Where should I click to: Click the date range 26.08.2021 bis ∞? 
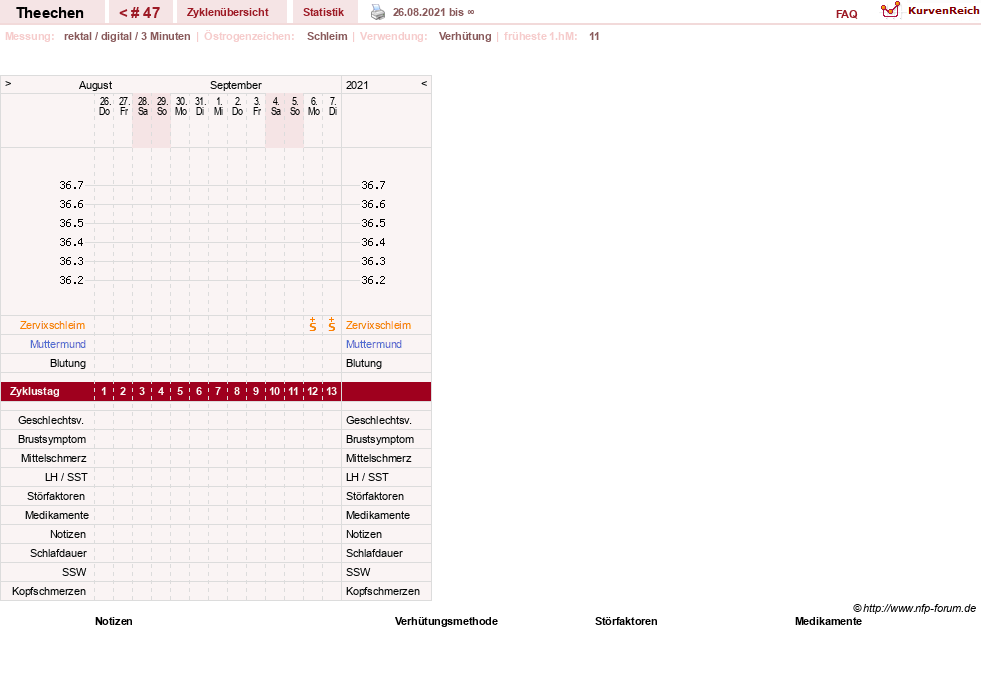tap(434, 12)
